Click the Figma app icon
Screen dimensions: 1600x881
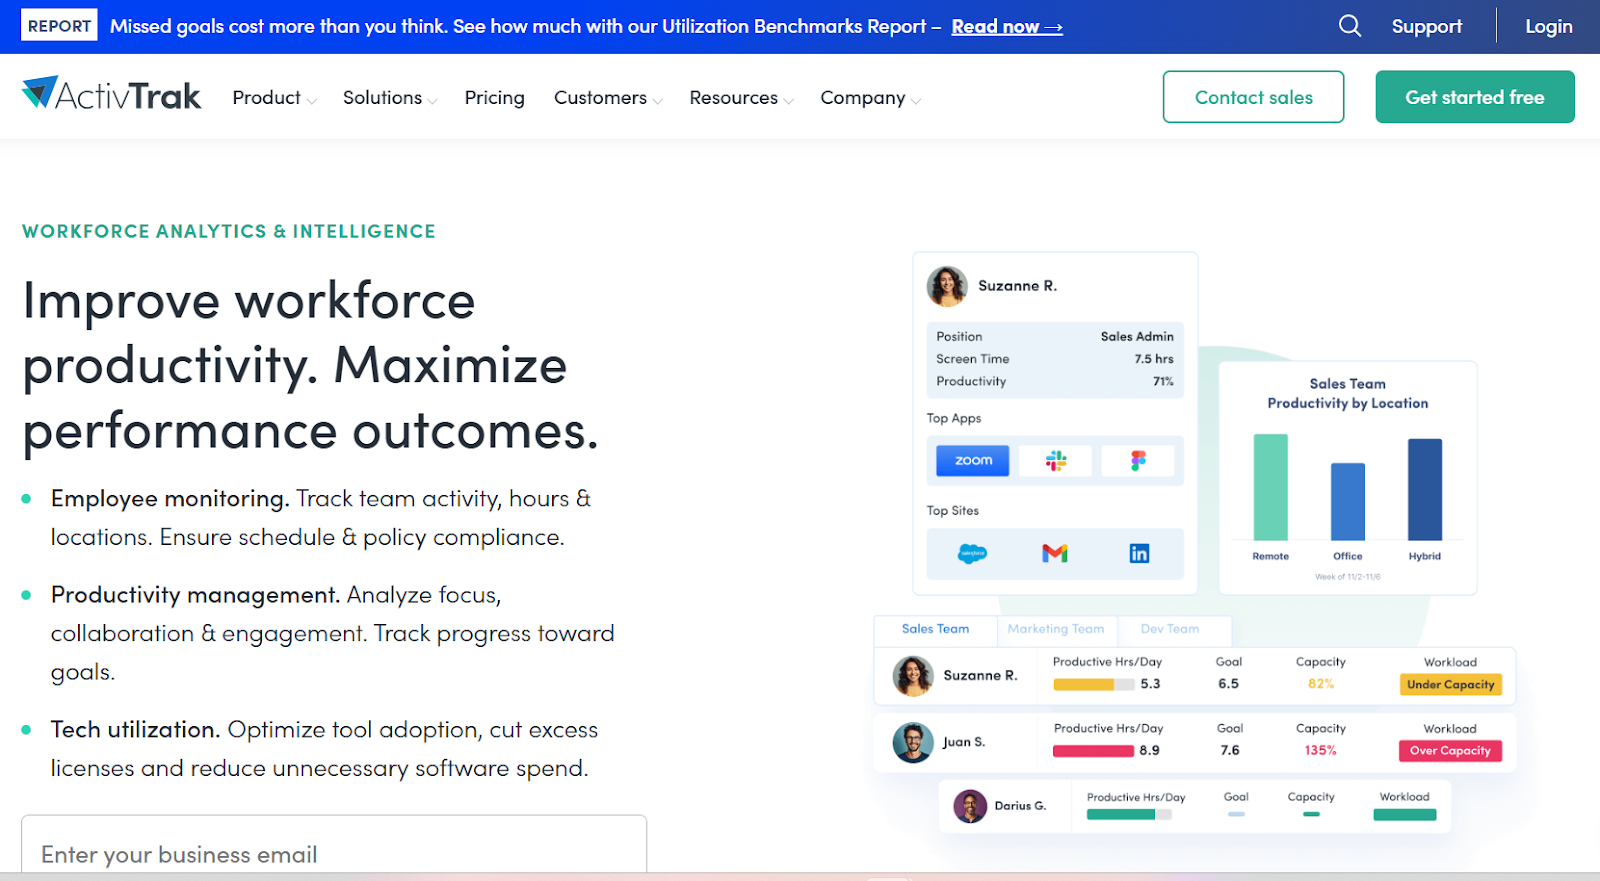coord(1138,460)
